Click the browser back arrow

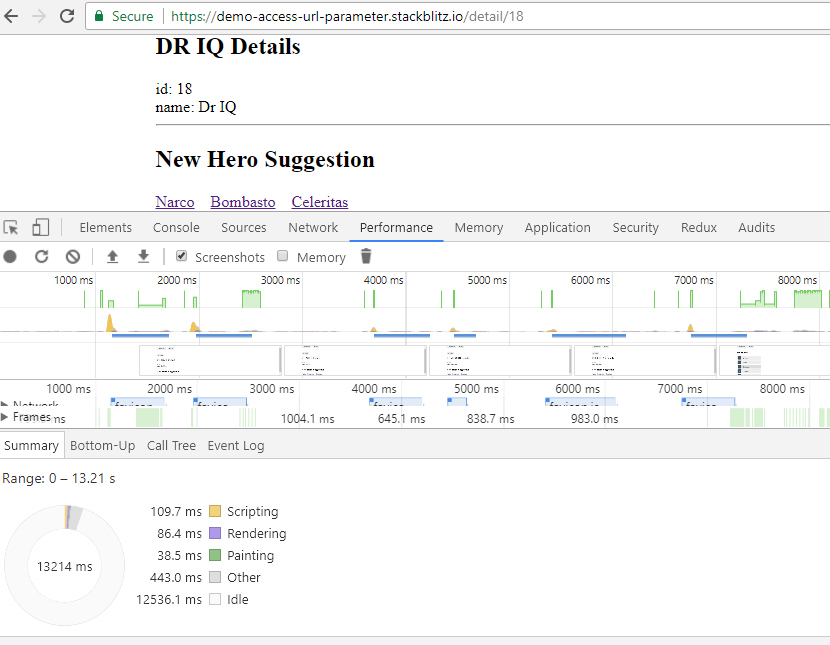(x=11, y=16)
